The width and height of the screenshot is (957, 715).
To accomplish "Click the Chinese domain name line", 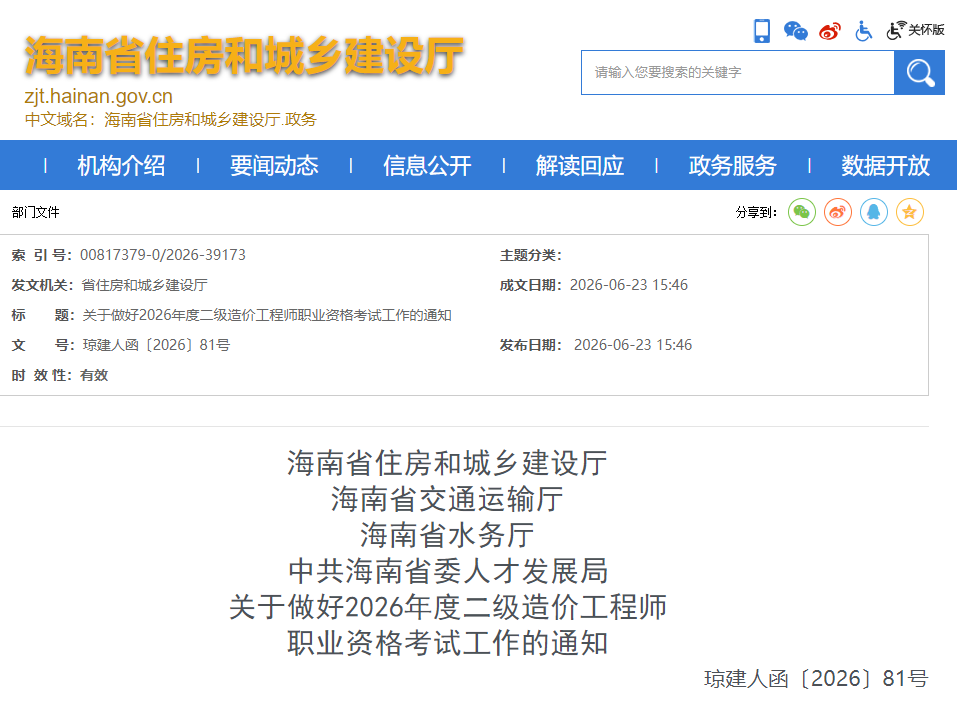I will coord(170,120).
